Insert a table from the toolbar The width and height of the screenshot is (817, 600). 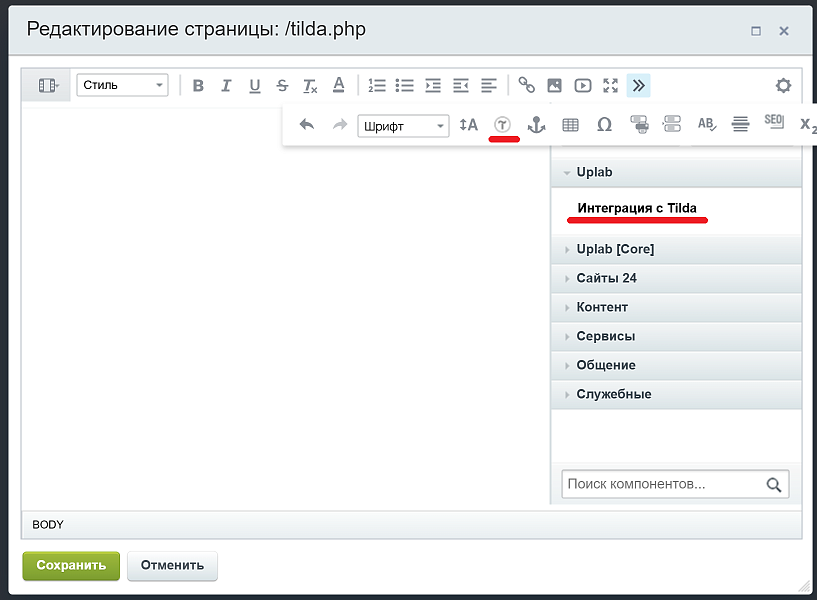[x=571, y=124]
